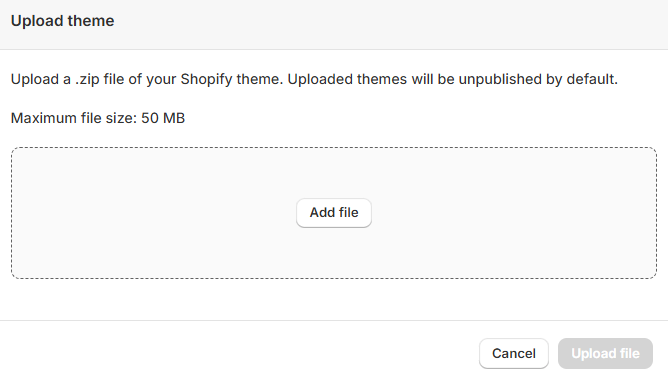Click the drop zone above the Add file button
Image resolution: width=668 pixels, height=386 pixels.
pos(334,173)
